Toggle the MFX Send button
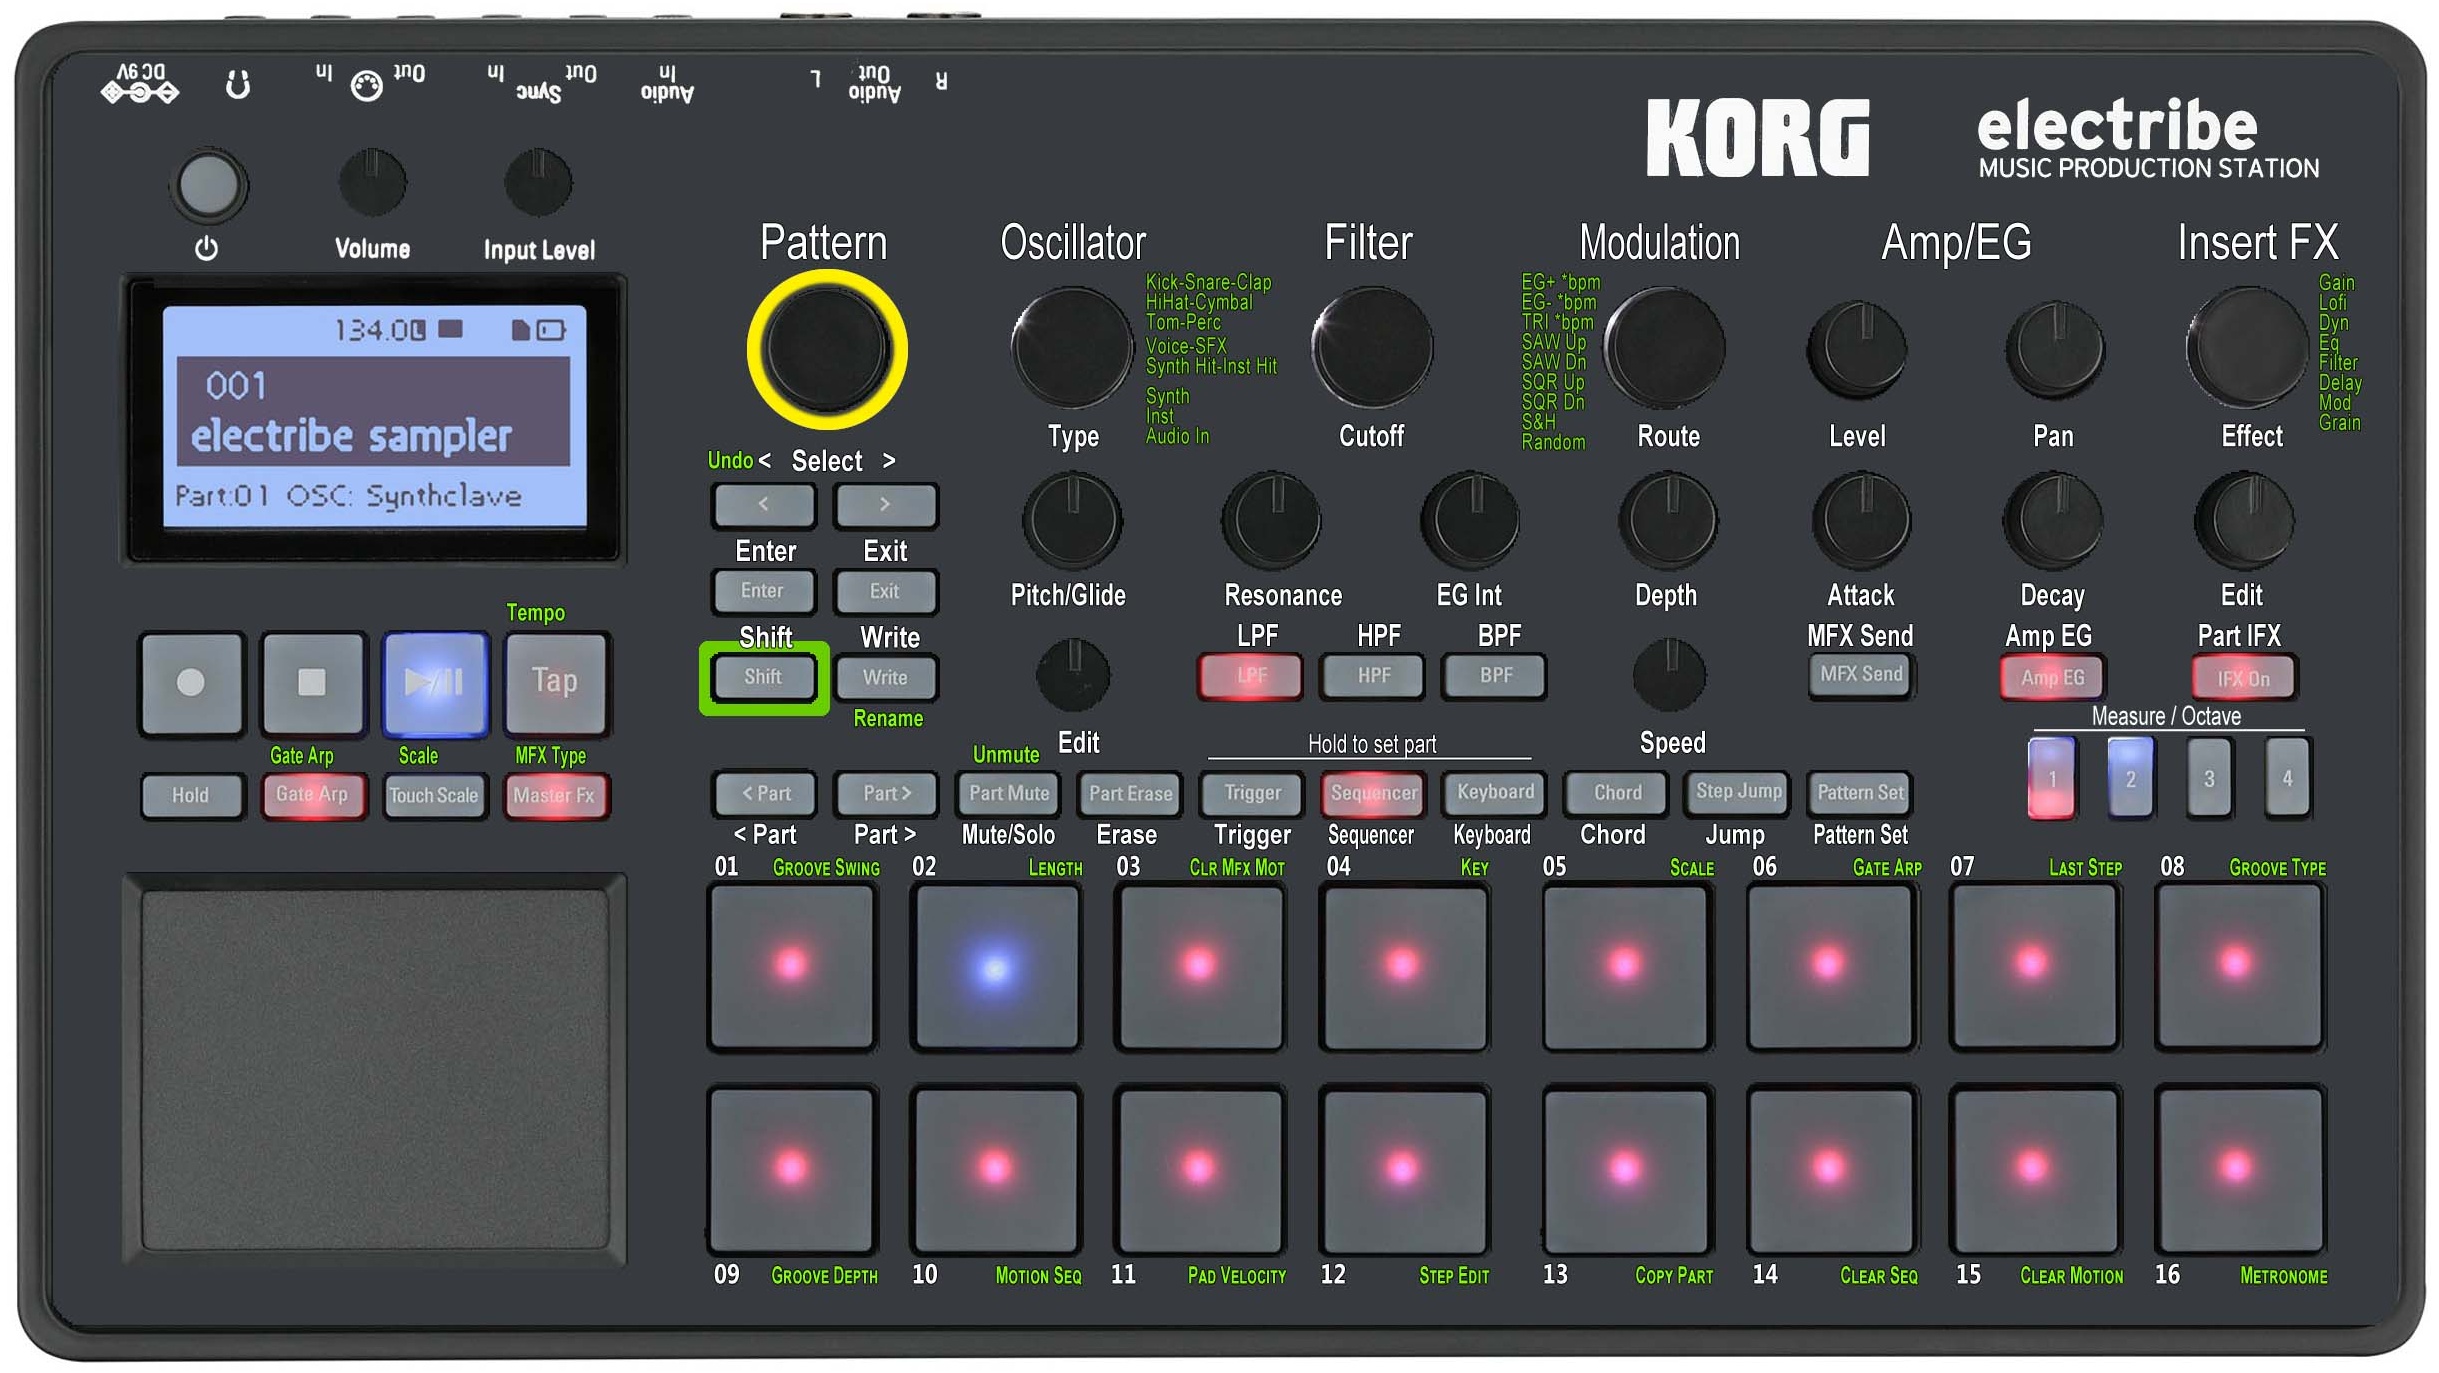Screen dimensions: 2439x1373 click(x=1861, y=675)
